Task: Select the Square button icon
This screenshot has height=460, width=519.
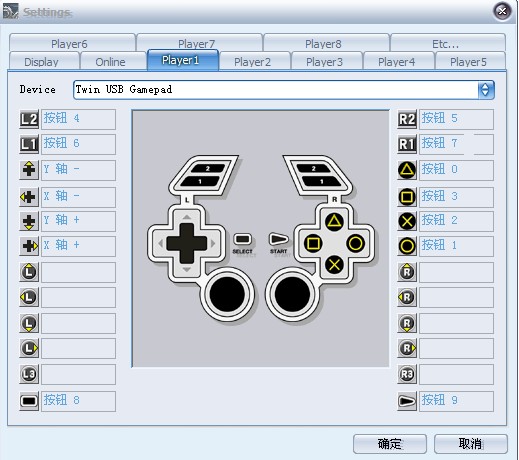Action: (x=407, y=197)
